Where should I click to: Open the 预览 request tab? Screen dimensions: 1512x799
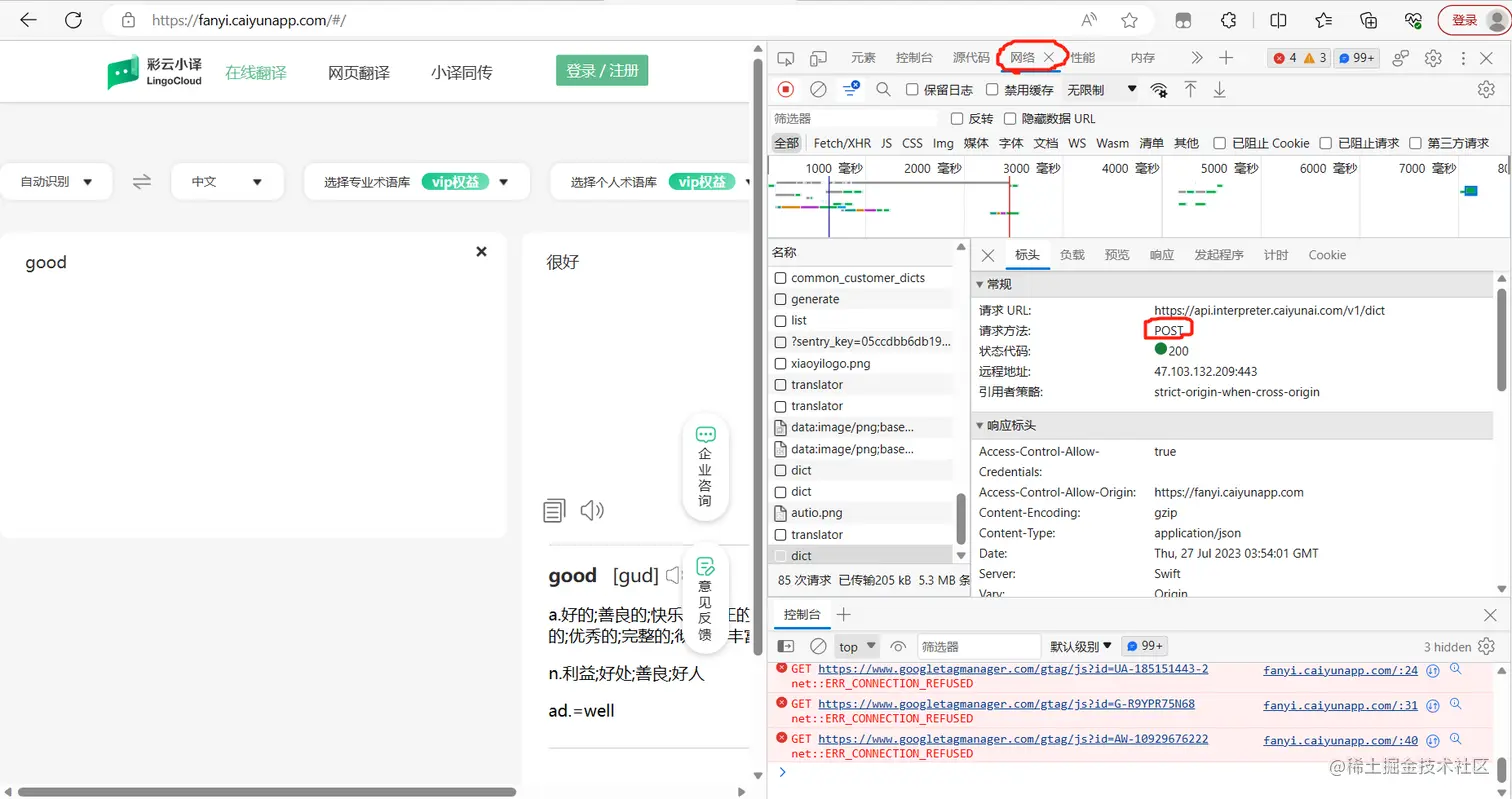pyautogui.click(x=1117, y=255)
